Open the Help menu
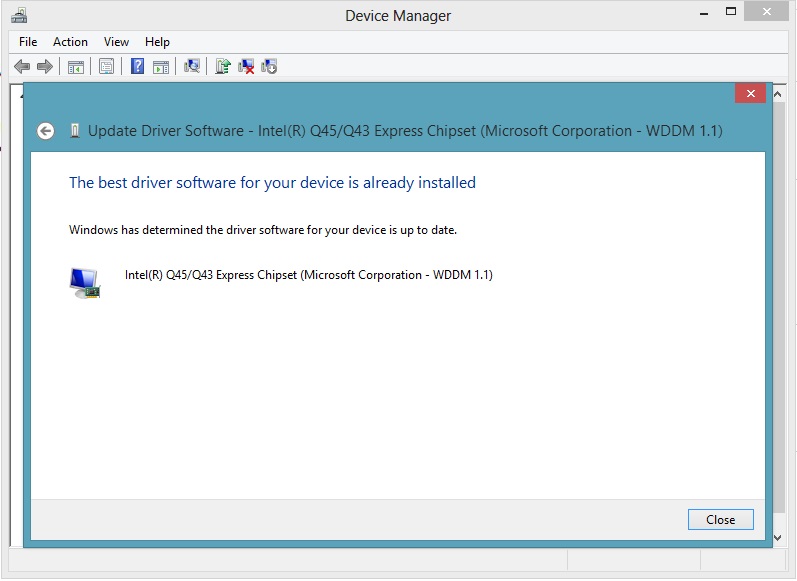Image resolution: width=797 pixels, height=581 pixels. [157, 42]
